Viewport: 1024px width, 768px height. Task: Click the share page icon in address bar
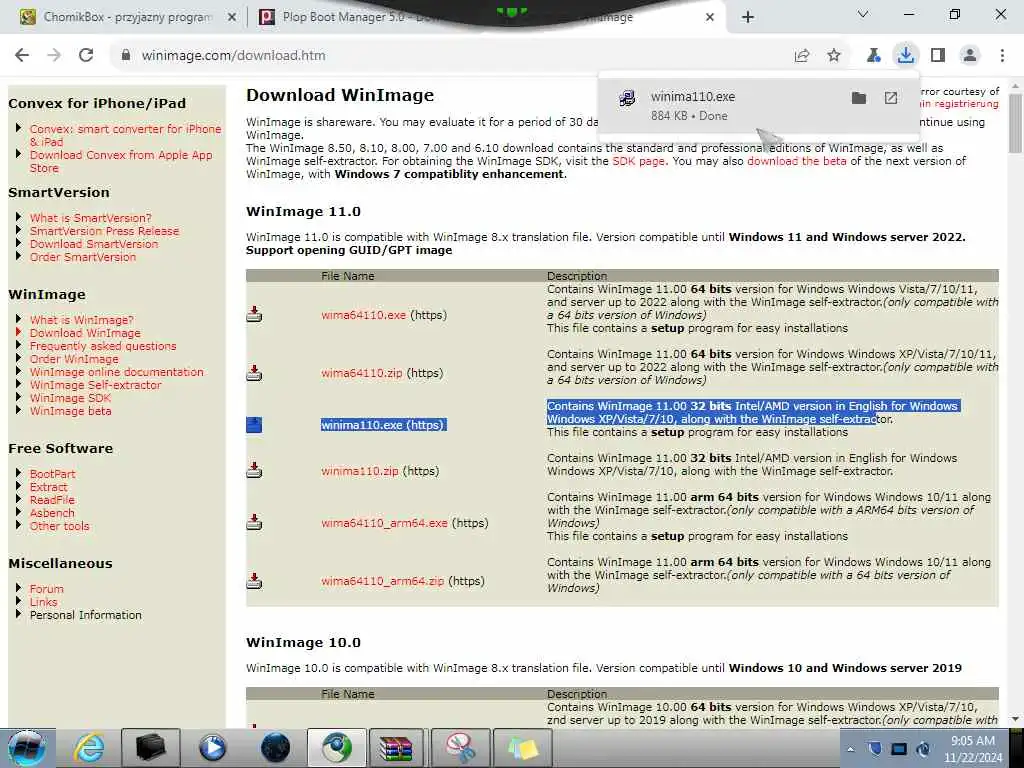click(x=802, y=56)
